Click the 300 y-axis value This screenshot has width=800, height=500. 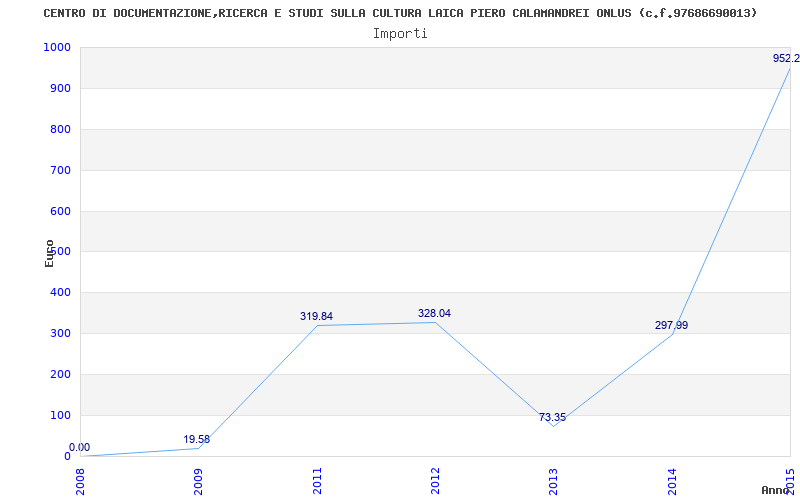[60, 333]
